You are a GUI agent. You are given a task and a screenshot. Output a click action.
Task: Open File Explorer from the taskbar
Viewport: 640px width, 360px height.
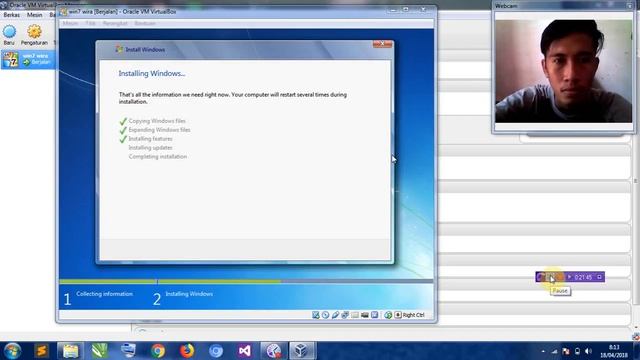click(x=70, y=351)
